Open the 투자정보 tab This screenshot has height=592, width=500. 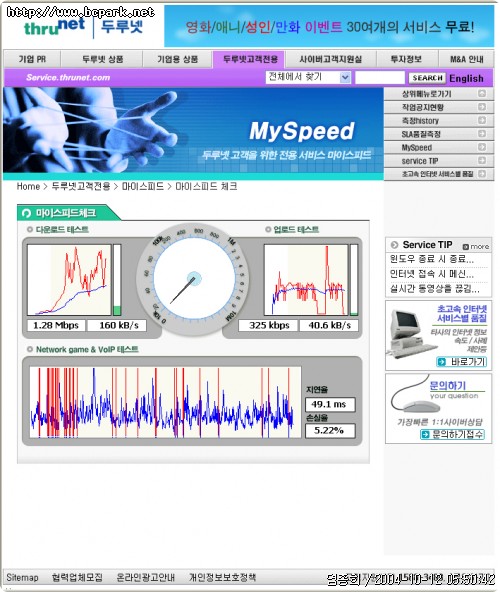tap(406, 59)
